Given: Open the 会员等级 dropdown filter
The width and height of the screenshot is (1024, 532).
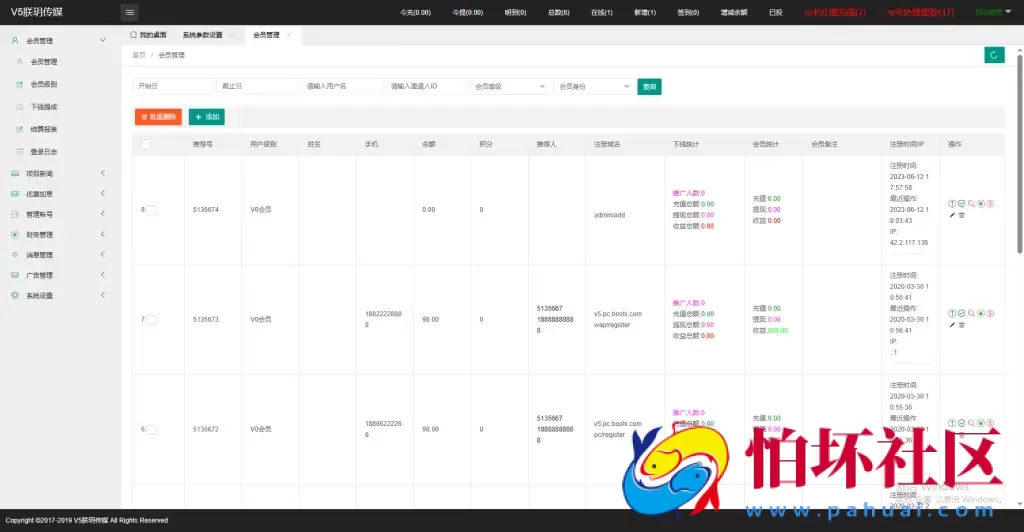Looking at the screenshot, I should pyautogui.click(x=510, y=87).
